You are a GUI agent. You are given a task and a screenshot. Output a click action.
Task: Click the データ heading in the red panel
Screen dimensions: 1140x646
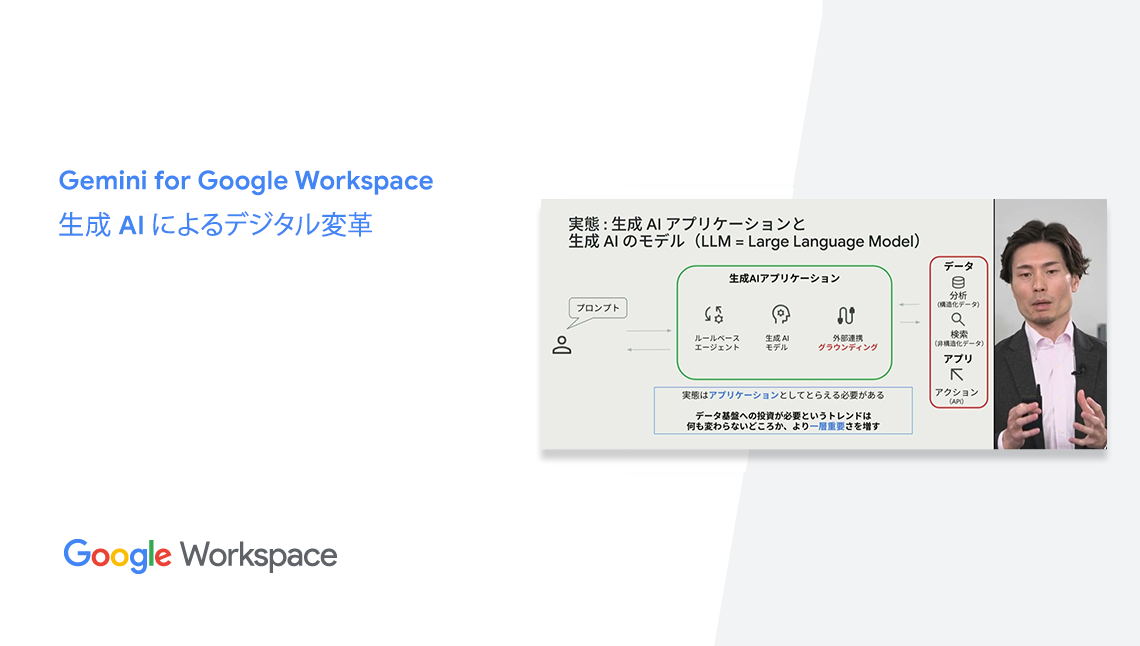click(958, 266)
